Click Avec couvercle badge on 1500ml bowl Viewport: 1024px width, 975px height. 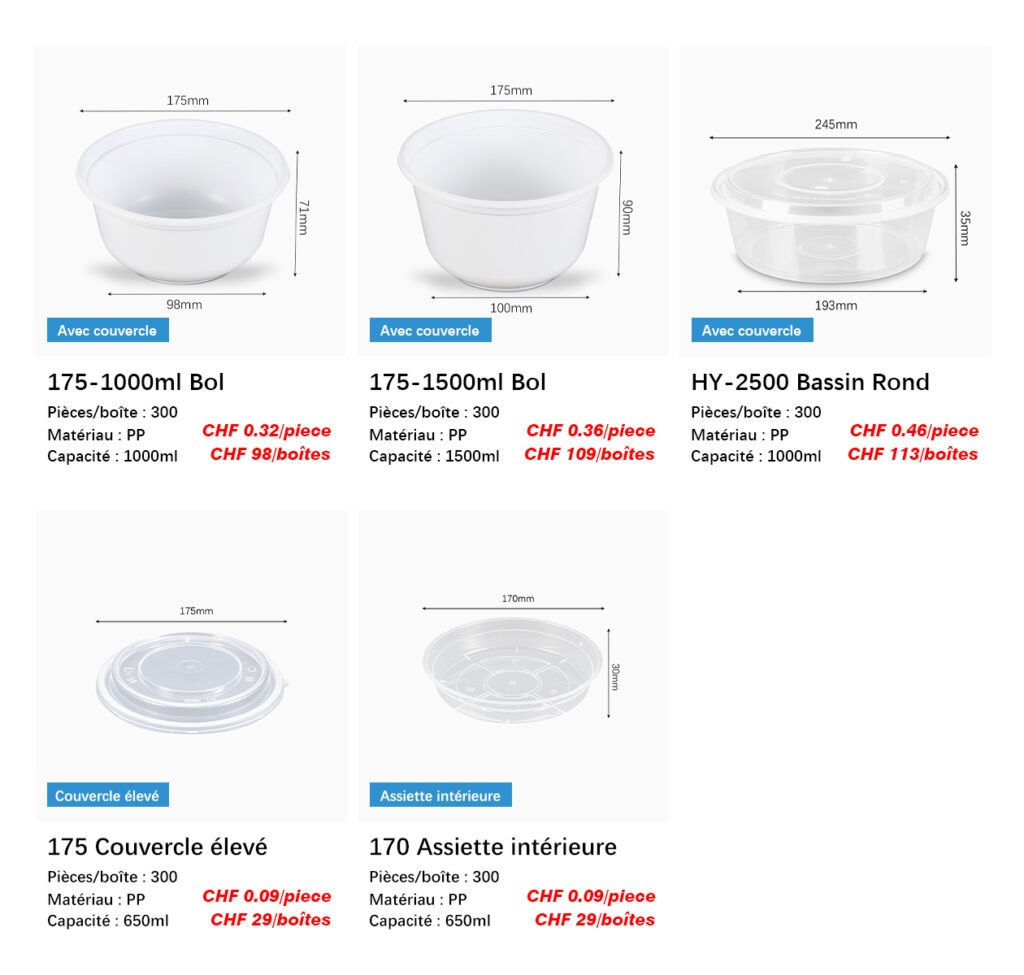click(430, 330)
